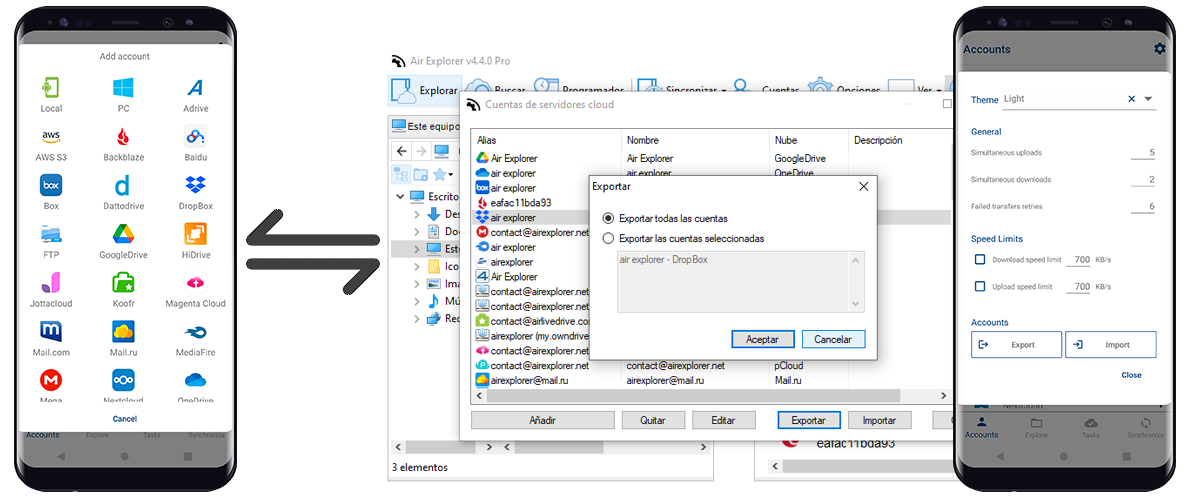The image size is (1200, 500).
Task: Select the HiDrive icon
Action: click(195, 234)
